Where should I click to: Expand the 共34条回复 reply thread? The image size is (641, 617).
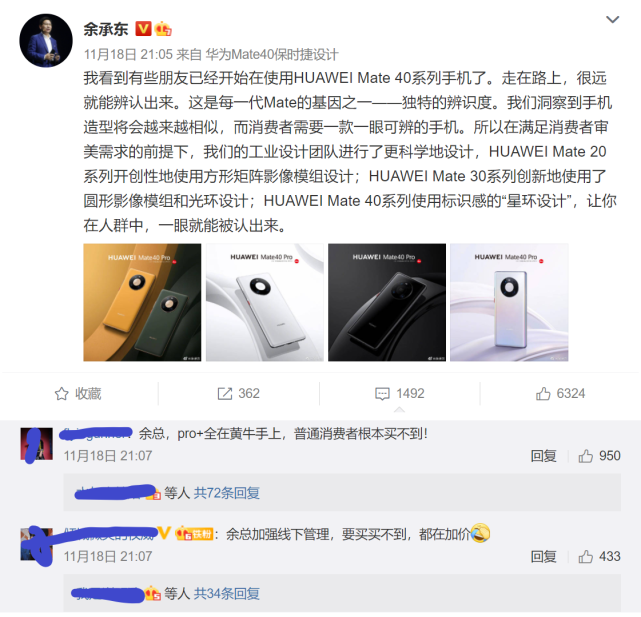[226, 593]
